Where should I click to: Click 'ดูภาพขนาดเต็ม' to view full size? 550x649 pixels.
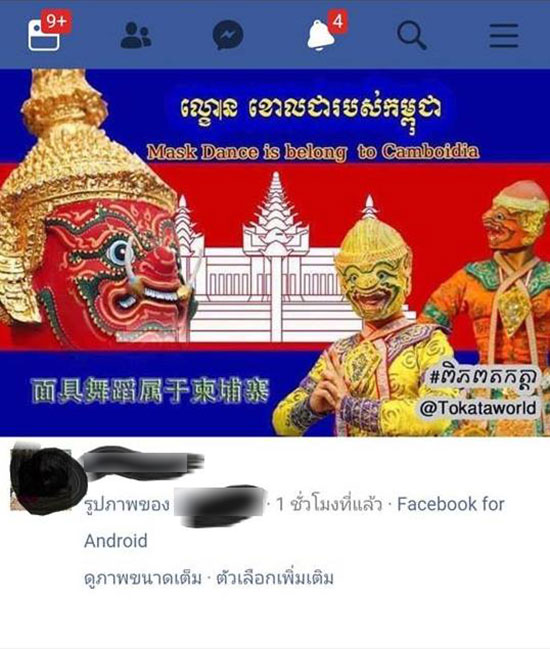[143, 578]
